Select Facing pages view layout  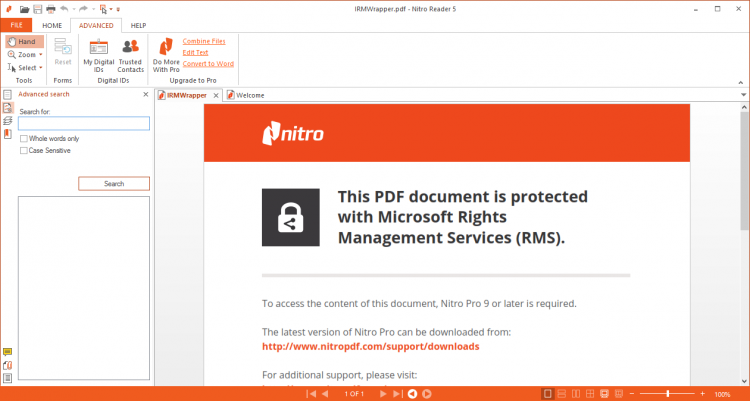(x=576, y=394)
